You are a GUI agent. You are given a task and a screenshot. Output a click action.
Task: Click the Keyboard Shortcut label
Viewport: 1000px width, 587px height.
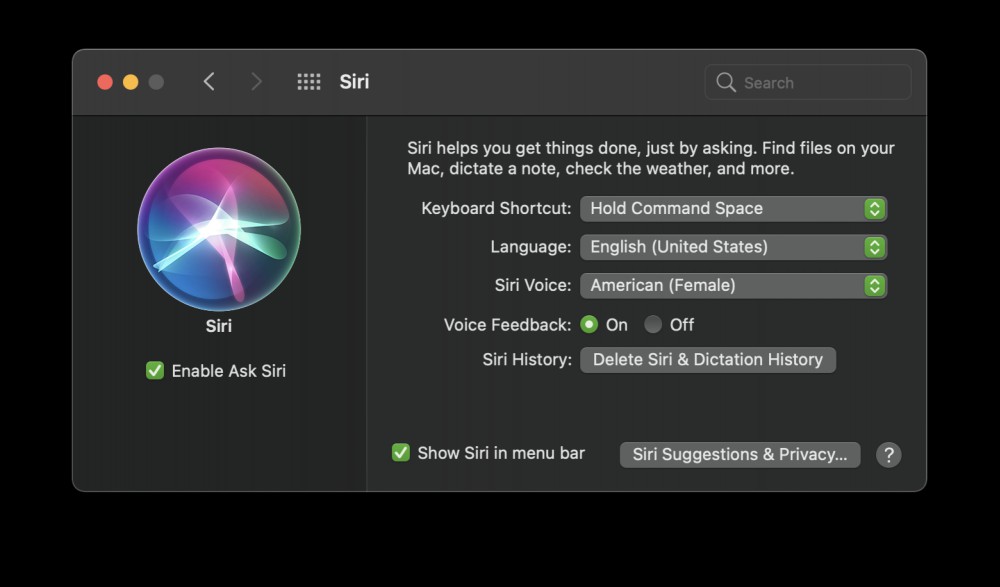pyautogui.click(x=496, y=209)
